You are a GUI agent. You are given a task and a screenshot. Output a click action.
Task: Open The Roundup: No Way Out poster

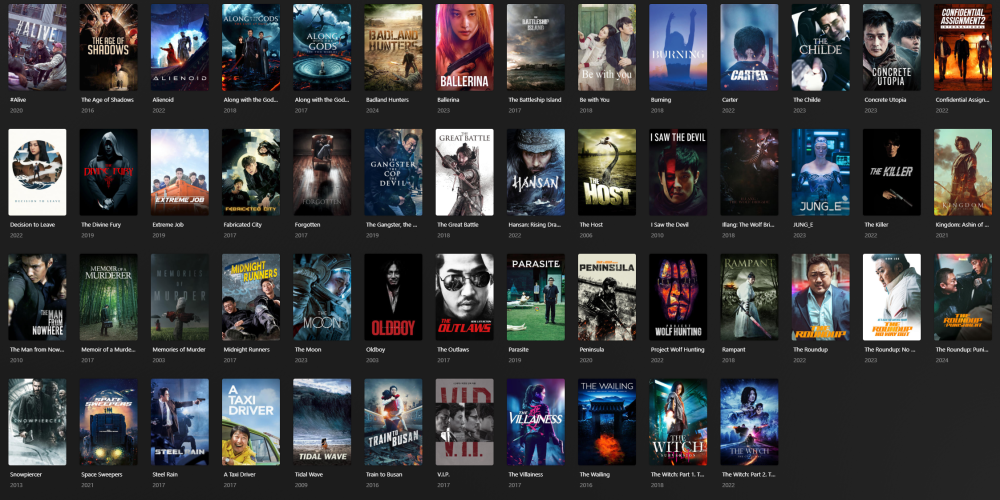[x=892, y=297]
